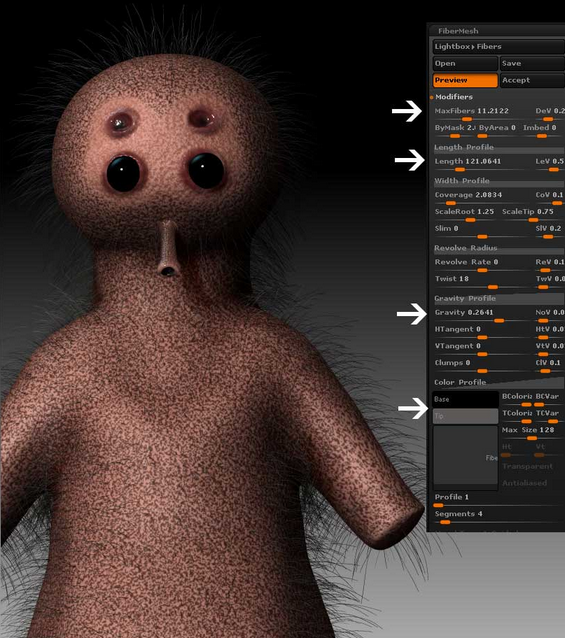Accept the FiberMesh preview
This screenshot has width=565, height=638.
tap(532, 80)
